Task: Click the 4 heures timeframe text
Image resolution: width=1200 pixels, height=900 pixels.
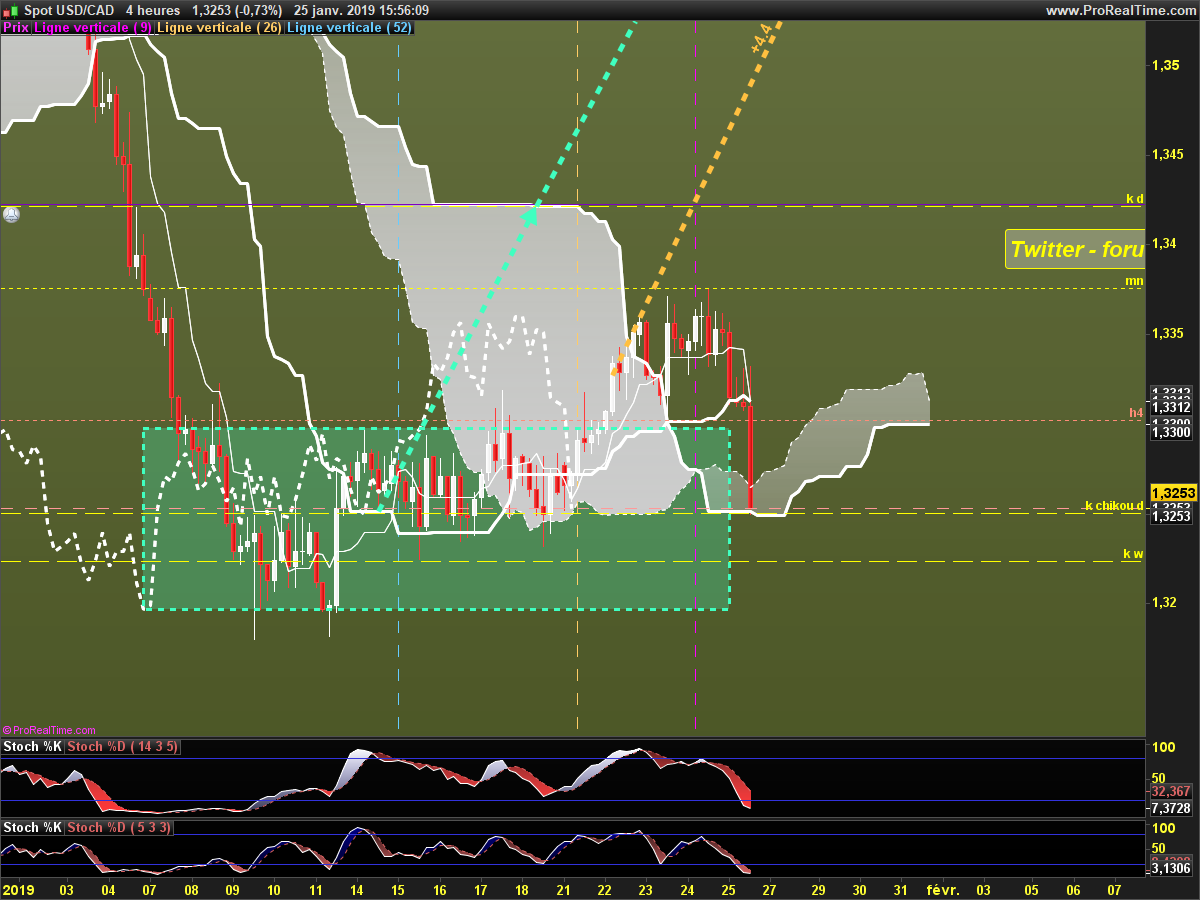Action: pos(152,10)
